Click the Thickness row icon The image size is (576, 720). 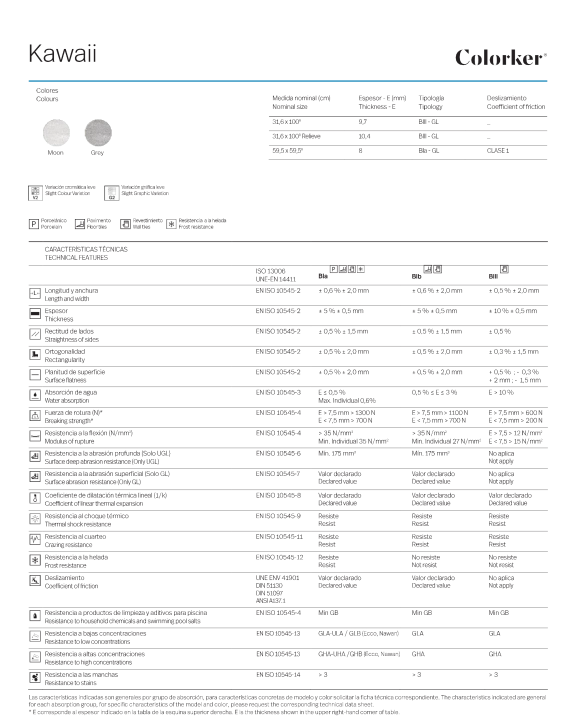click(x=35, y=314)
